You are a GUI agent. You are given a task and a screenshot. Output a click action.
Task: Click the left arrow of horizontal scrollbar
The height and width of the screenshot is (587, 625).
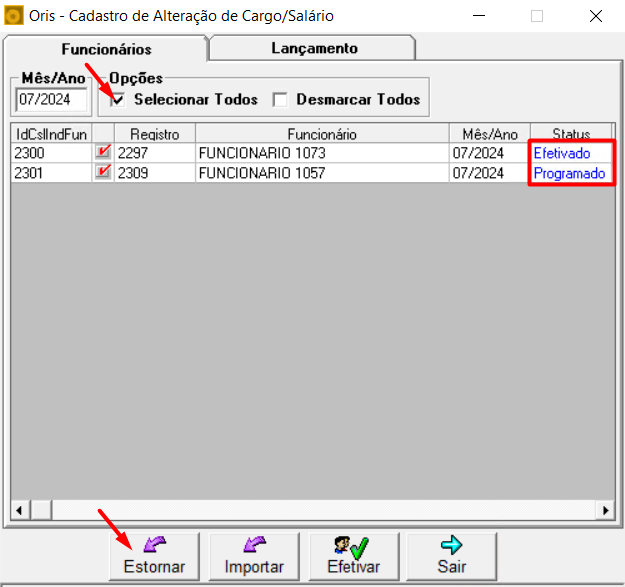(x=19, y=510)
